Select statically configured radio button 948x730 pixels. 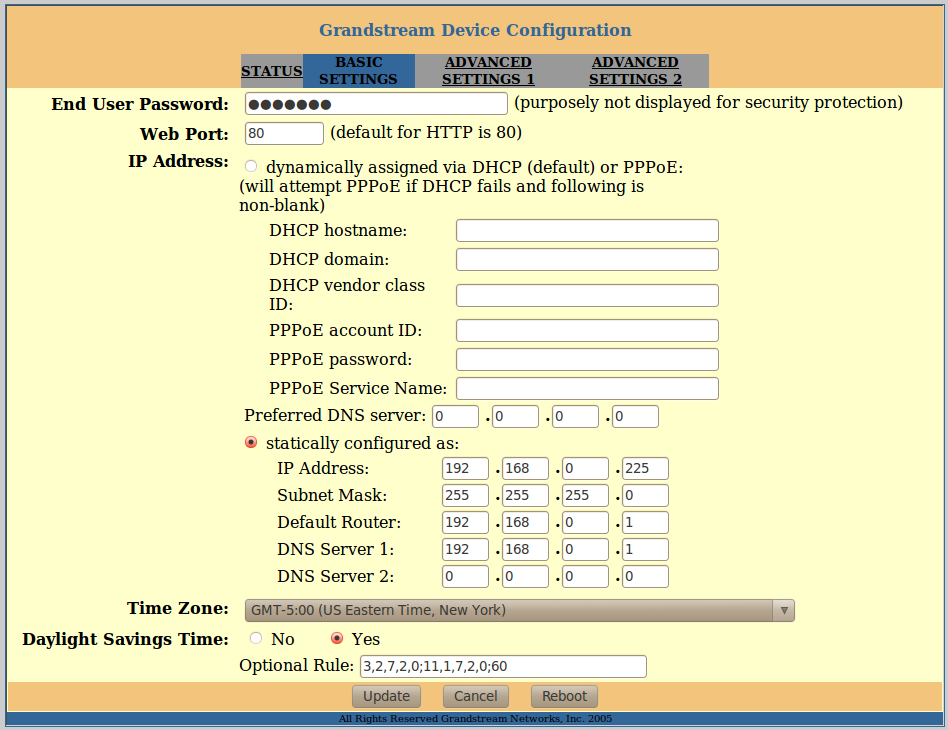tap(251, 442)
